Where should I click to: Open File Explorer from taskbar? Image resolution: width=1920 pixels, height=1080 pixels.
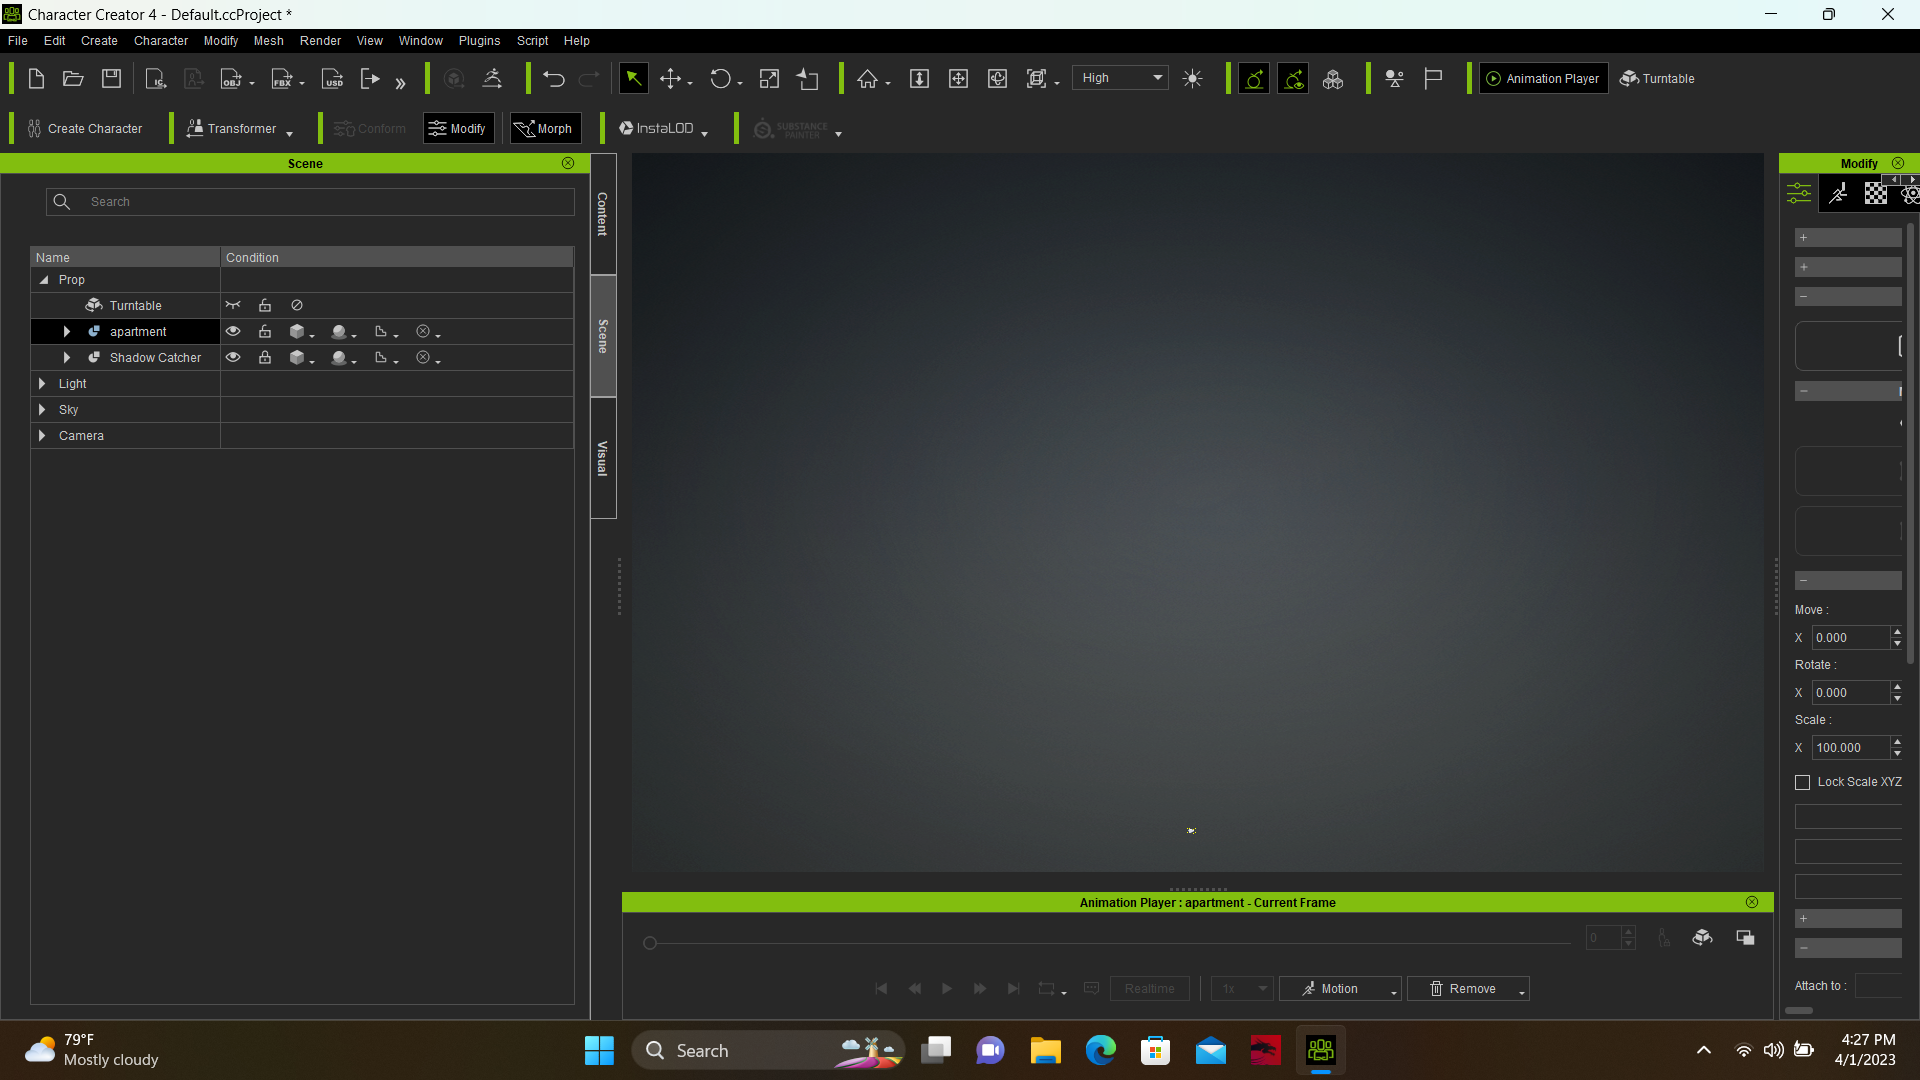[x=1045, y=1050]
